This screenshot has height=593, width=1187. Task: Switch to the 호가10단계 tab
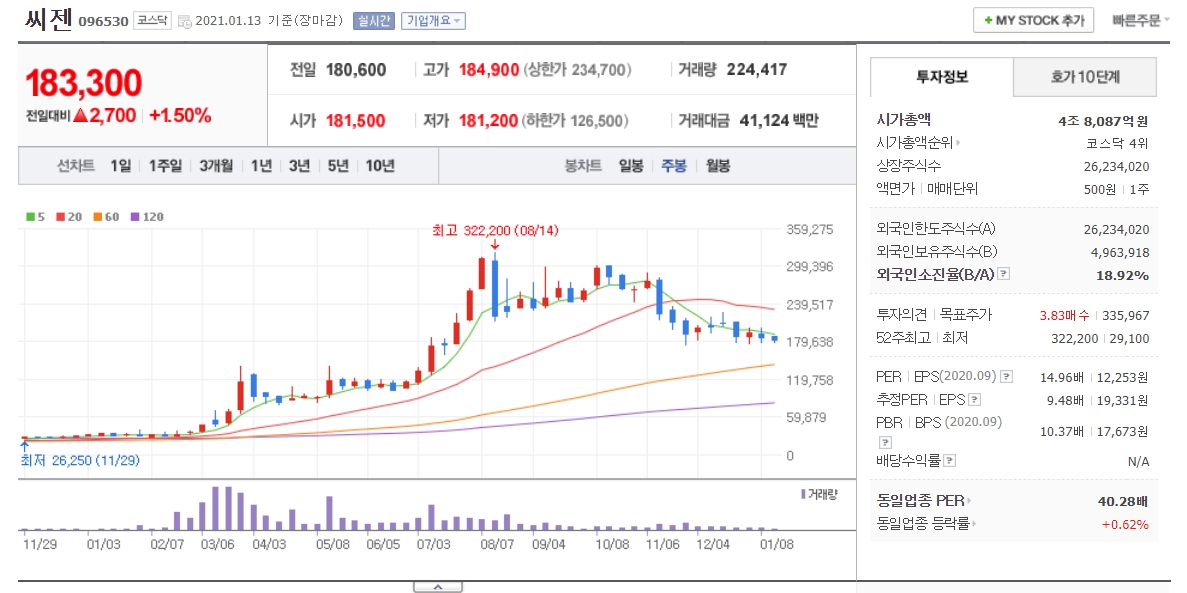pyautogui.click(x=1086, y=76)
